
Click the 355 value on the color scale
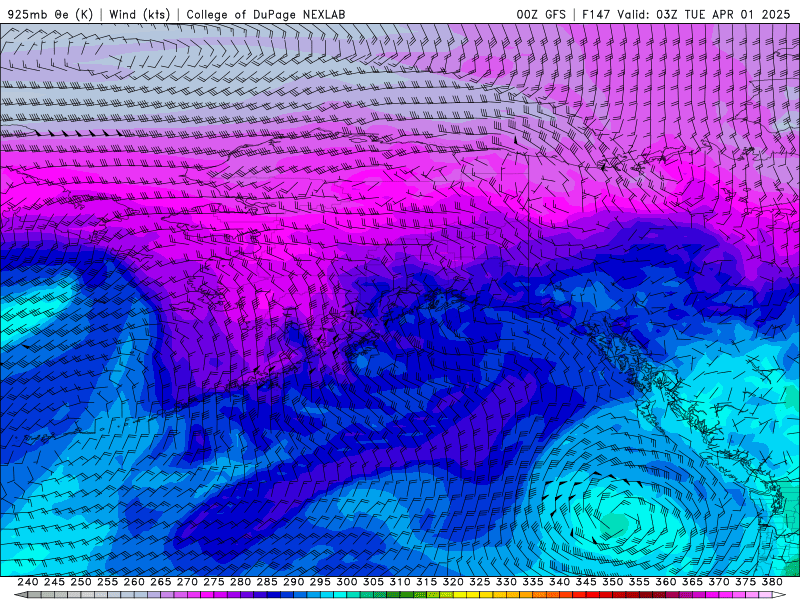[639, 582]
